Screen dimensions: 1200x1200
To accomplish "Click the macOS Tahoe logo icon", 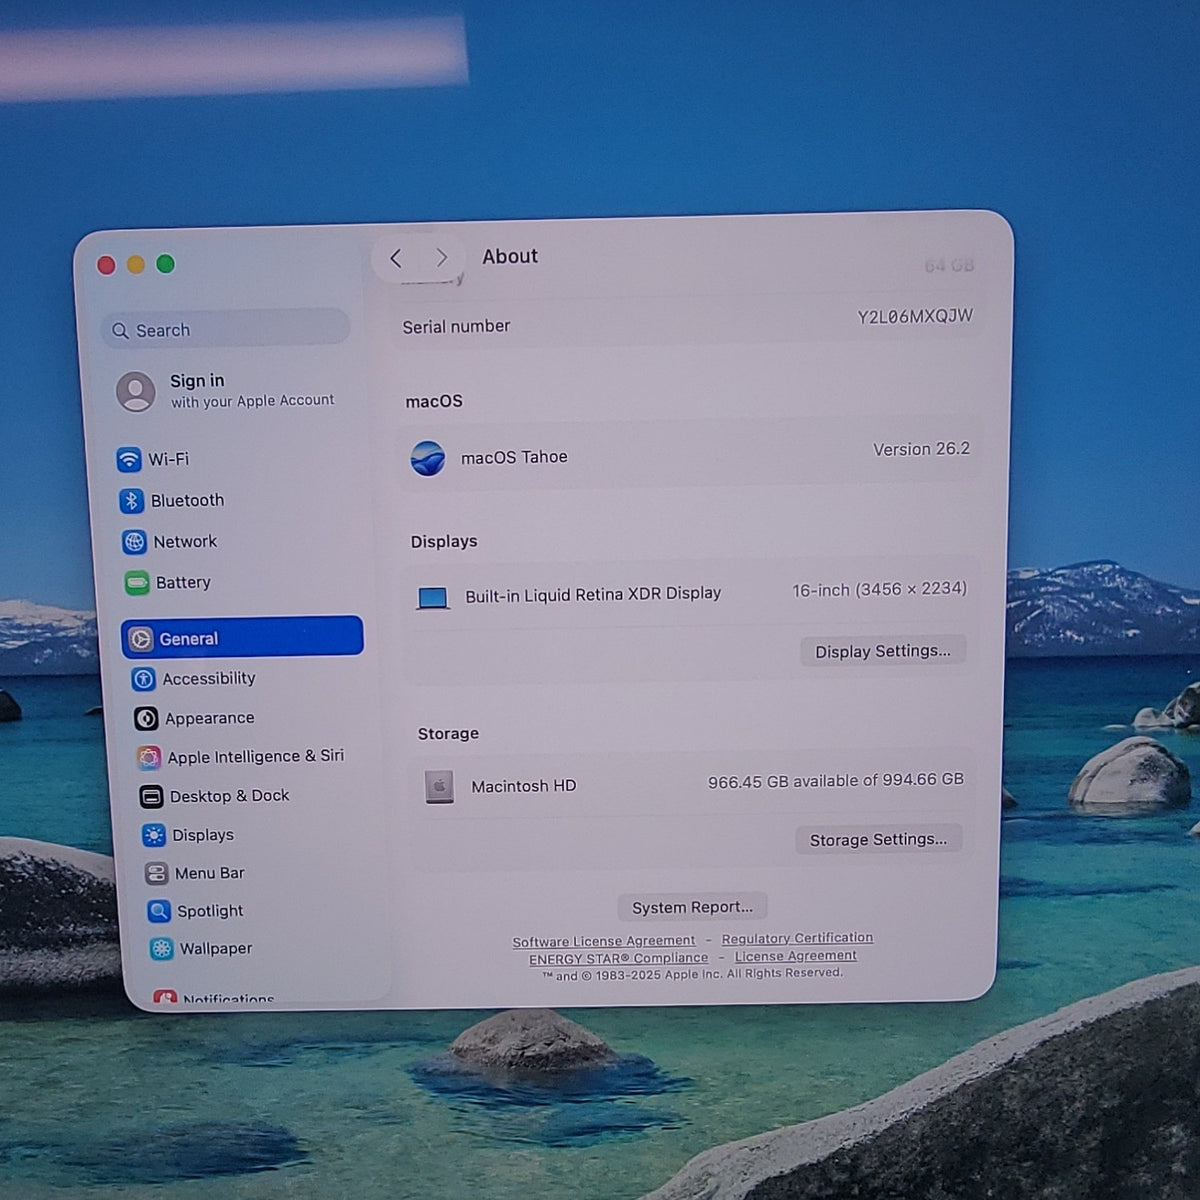I will pyautogui.click(x=428, y=458).
